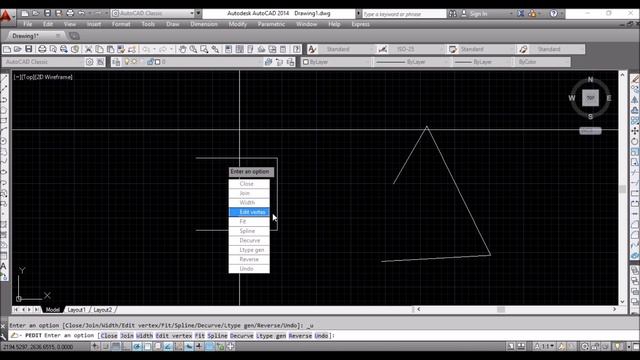Open the Draw menu
Screen dimensions: 640x360
coord(173,24)
